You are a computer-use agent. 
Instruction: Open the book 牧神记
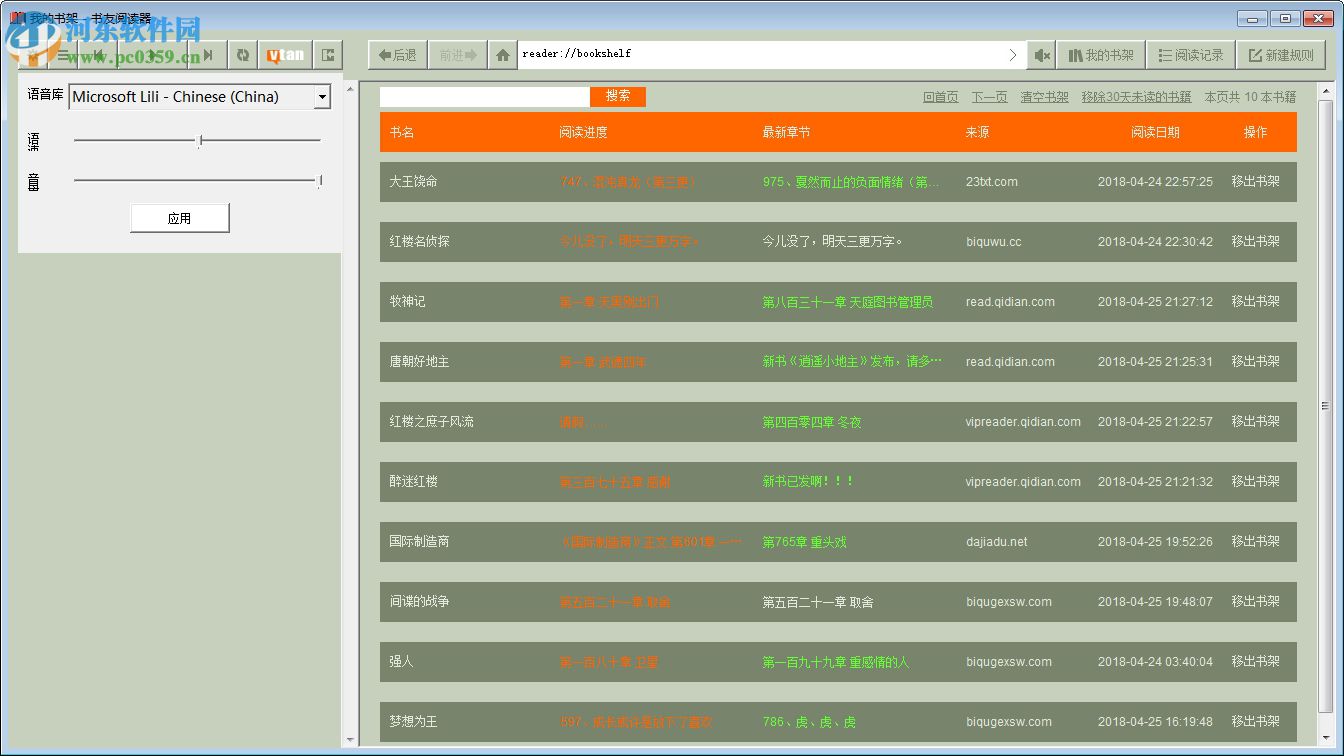(407, 302)
